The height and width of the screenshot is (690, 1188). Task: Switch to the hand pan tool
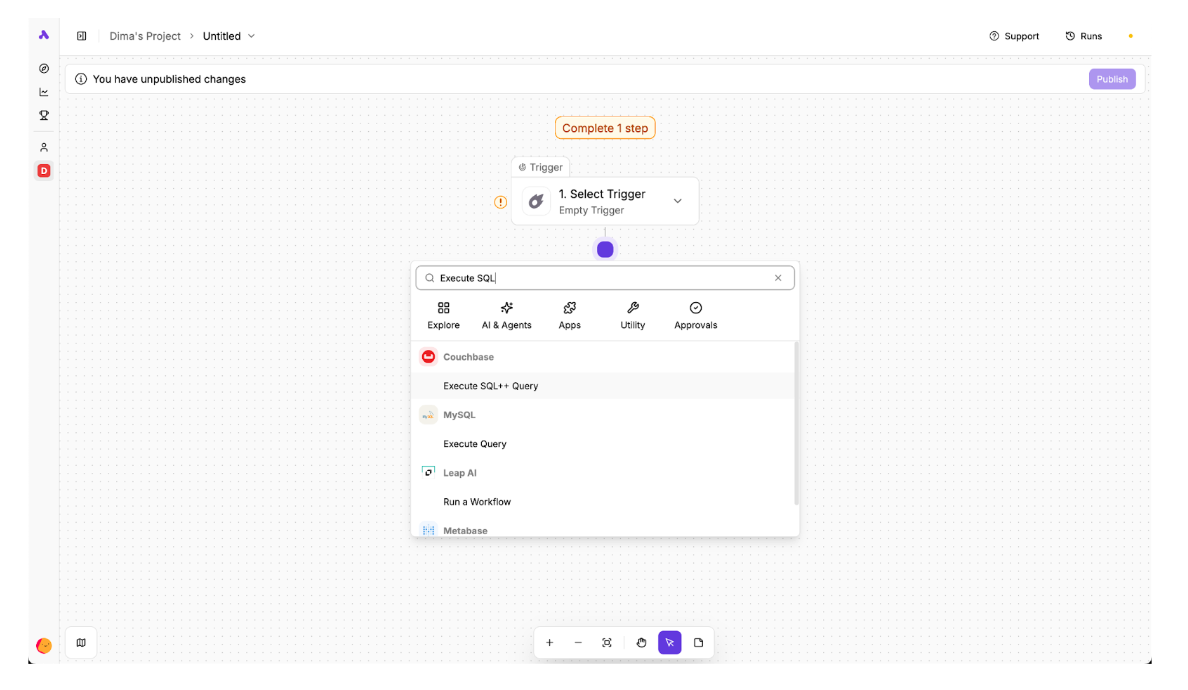tap(642, 643)
